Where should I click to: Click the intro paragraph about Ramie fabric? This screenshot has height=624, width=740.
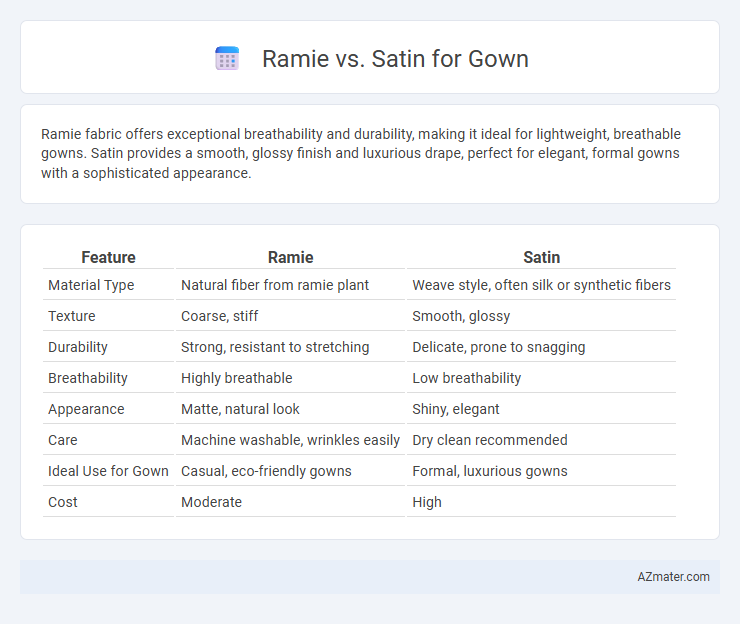pos(361,153)
